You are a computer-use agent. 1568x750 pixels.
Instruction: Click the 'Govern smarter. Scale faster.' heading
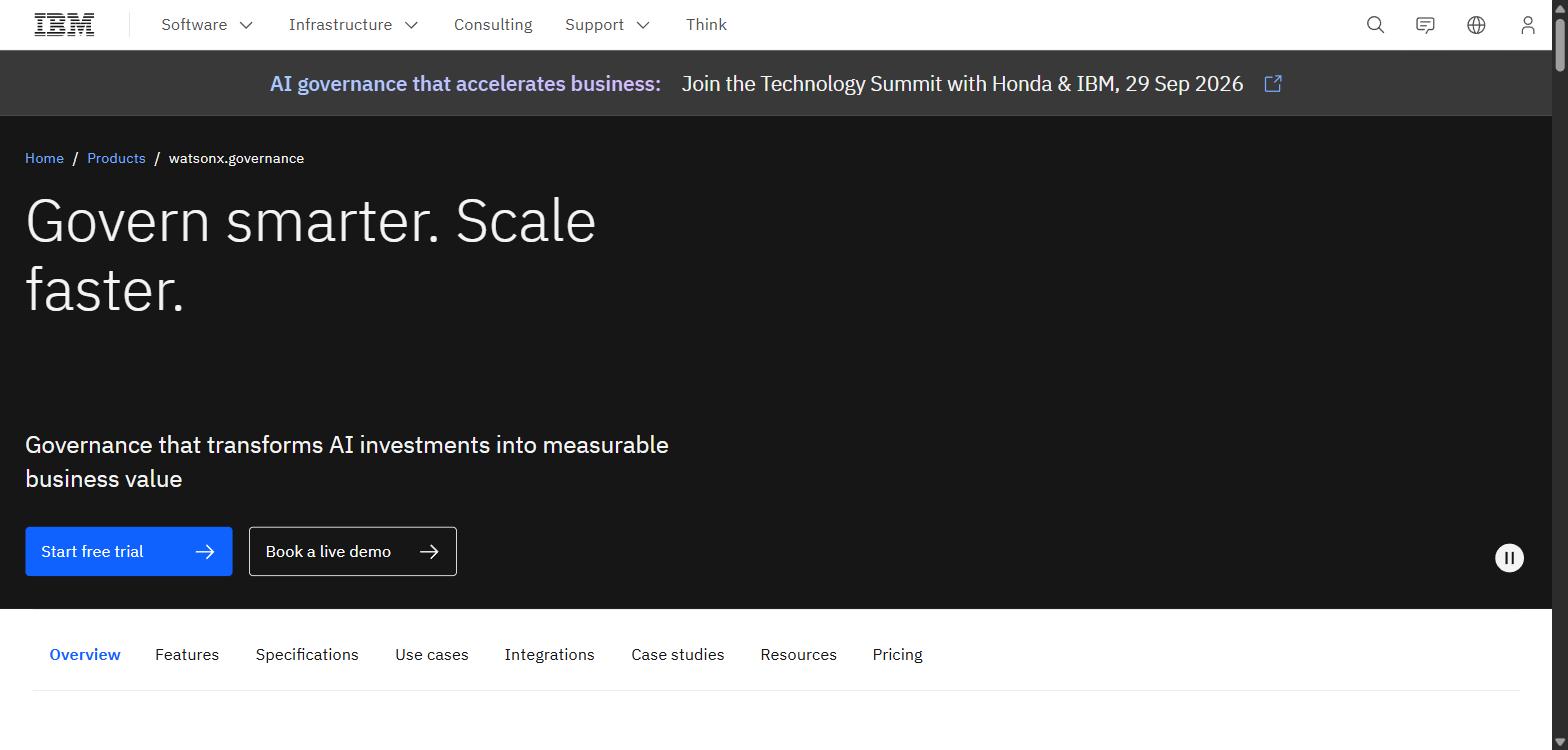point(311,255)
